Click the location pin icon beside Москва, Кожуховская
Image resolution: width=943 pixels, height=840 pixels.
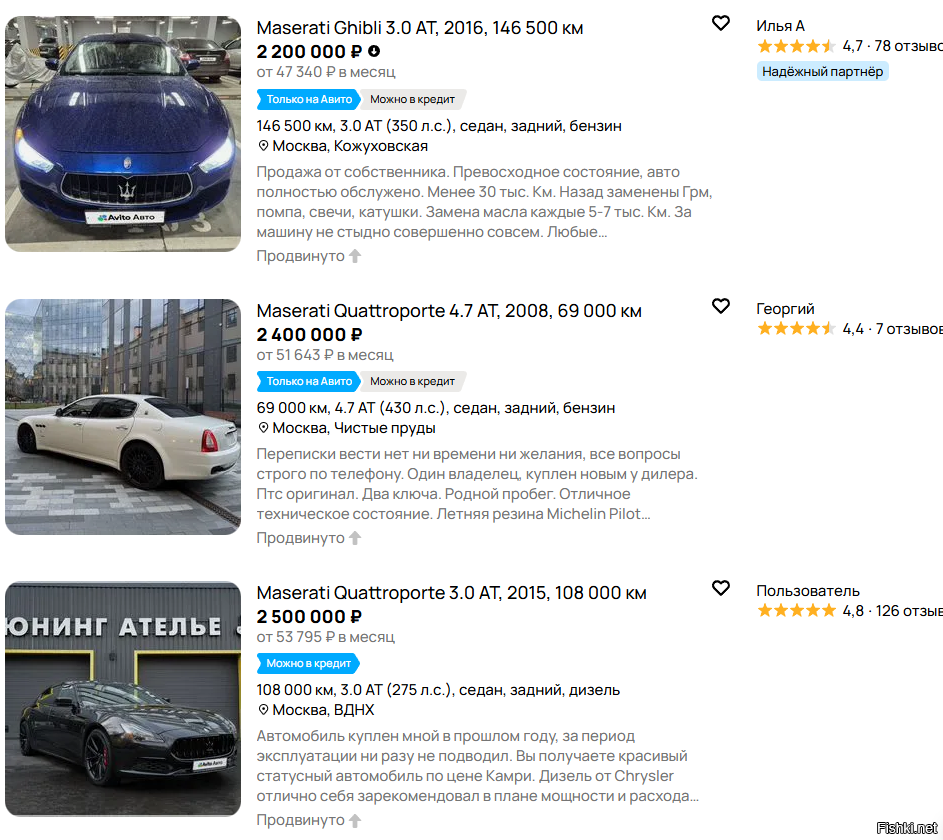264,146
